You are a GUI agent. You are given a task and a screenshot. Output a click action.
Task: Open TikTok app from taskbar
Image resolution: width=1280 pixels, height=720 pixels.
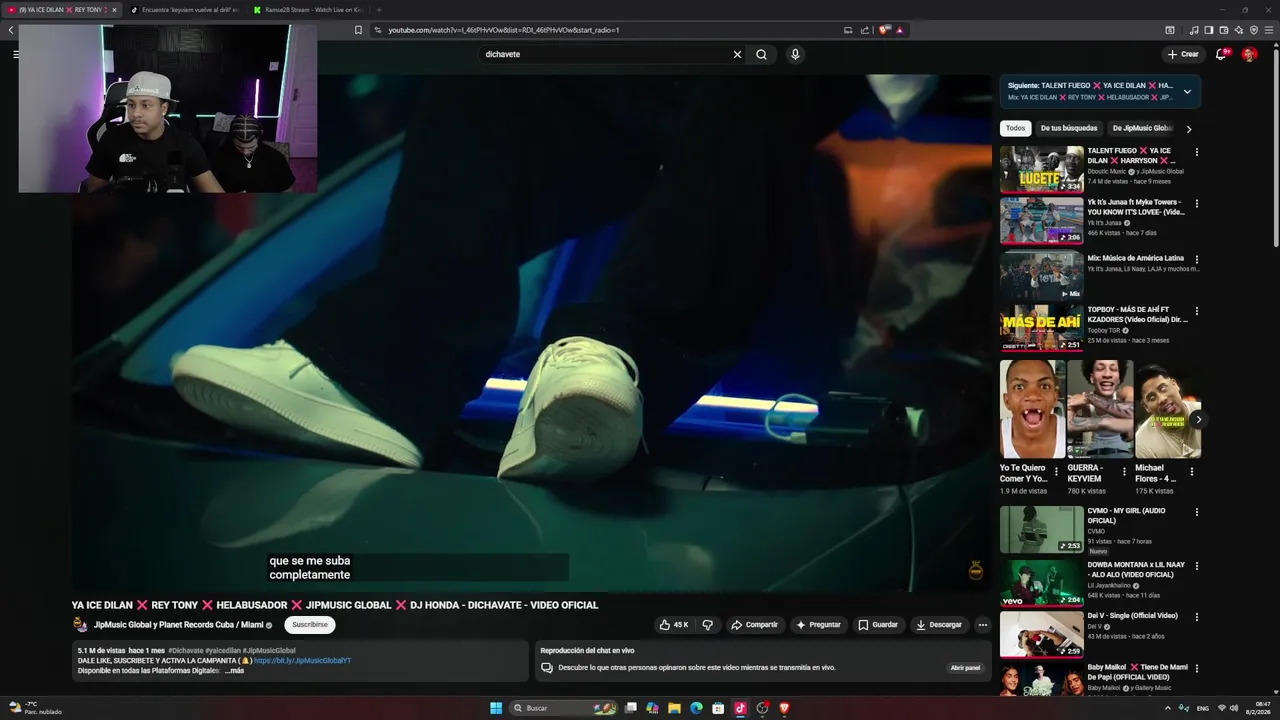pos(740,708)
